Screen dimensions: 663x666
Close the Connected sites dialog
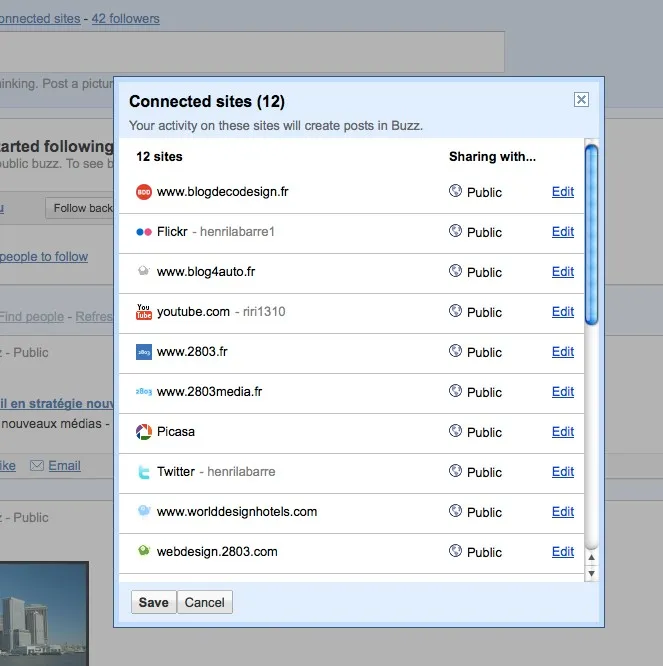pos(581,100)
